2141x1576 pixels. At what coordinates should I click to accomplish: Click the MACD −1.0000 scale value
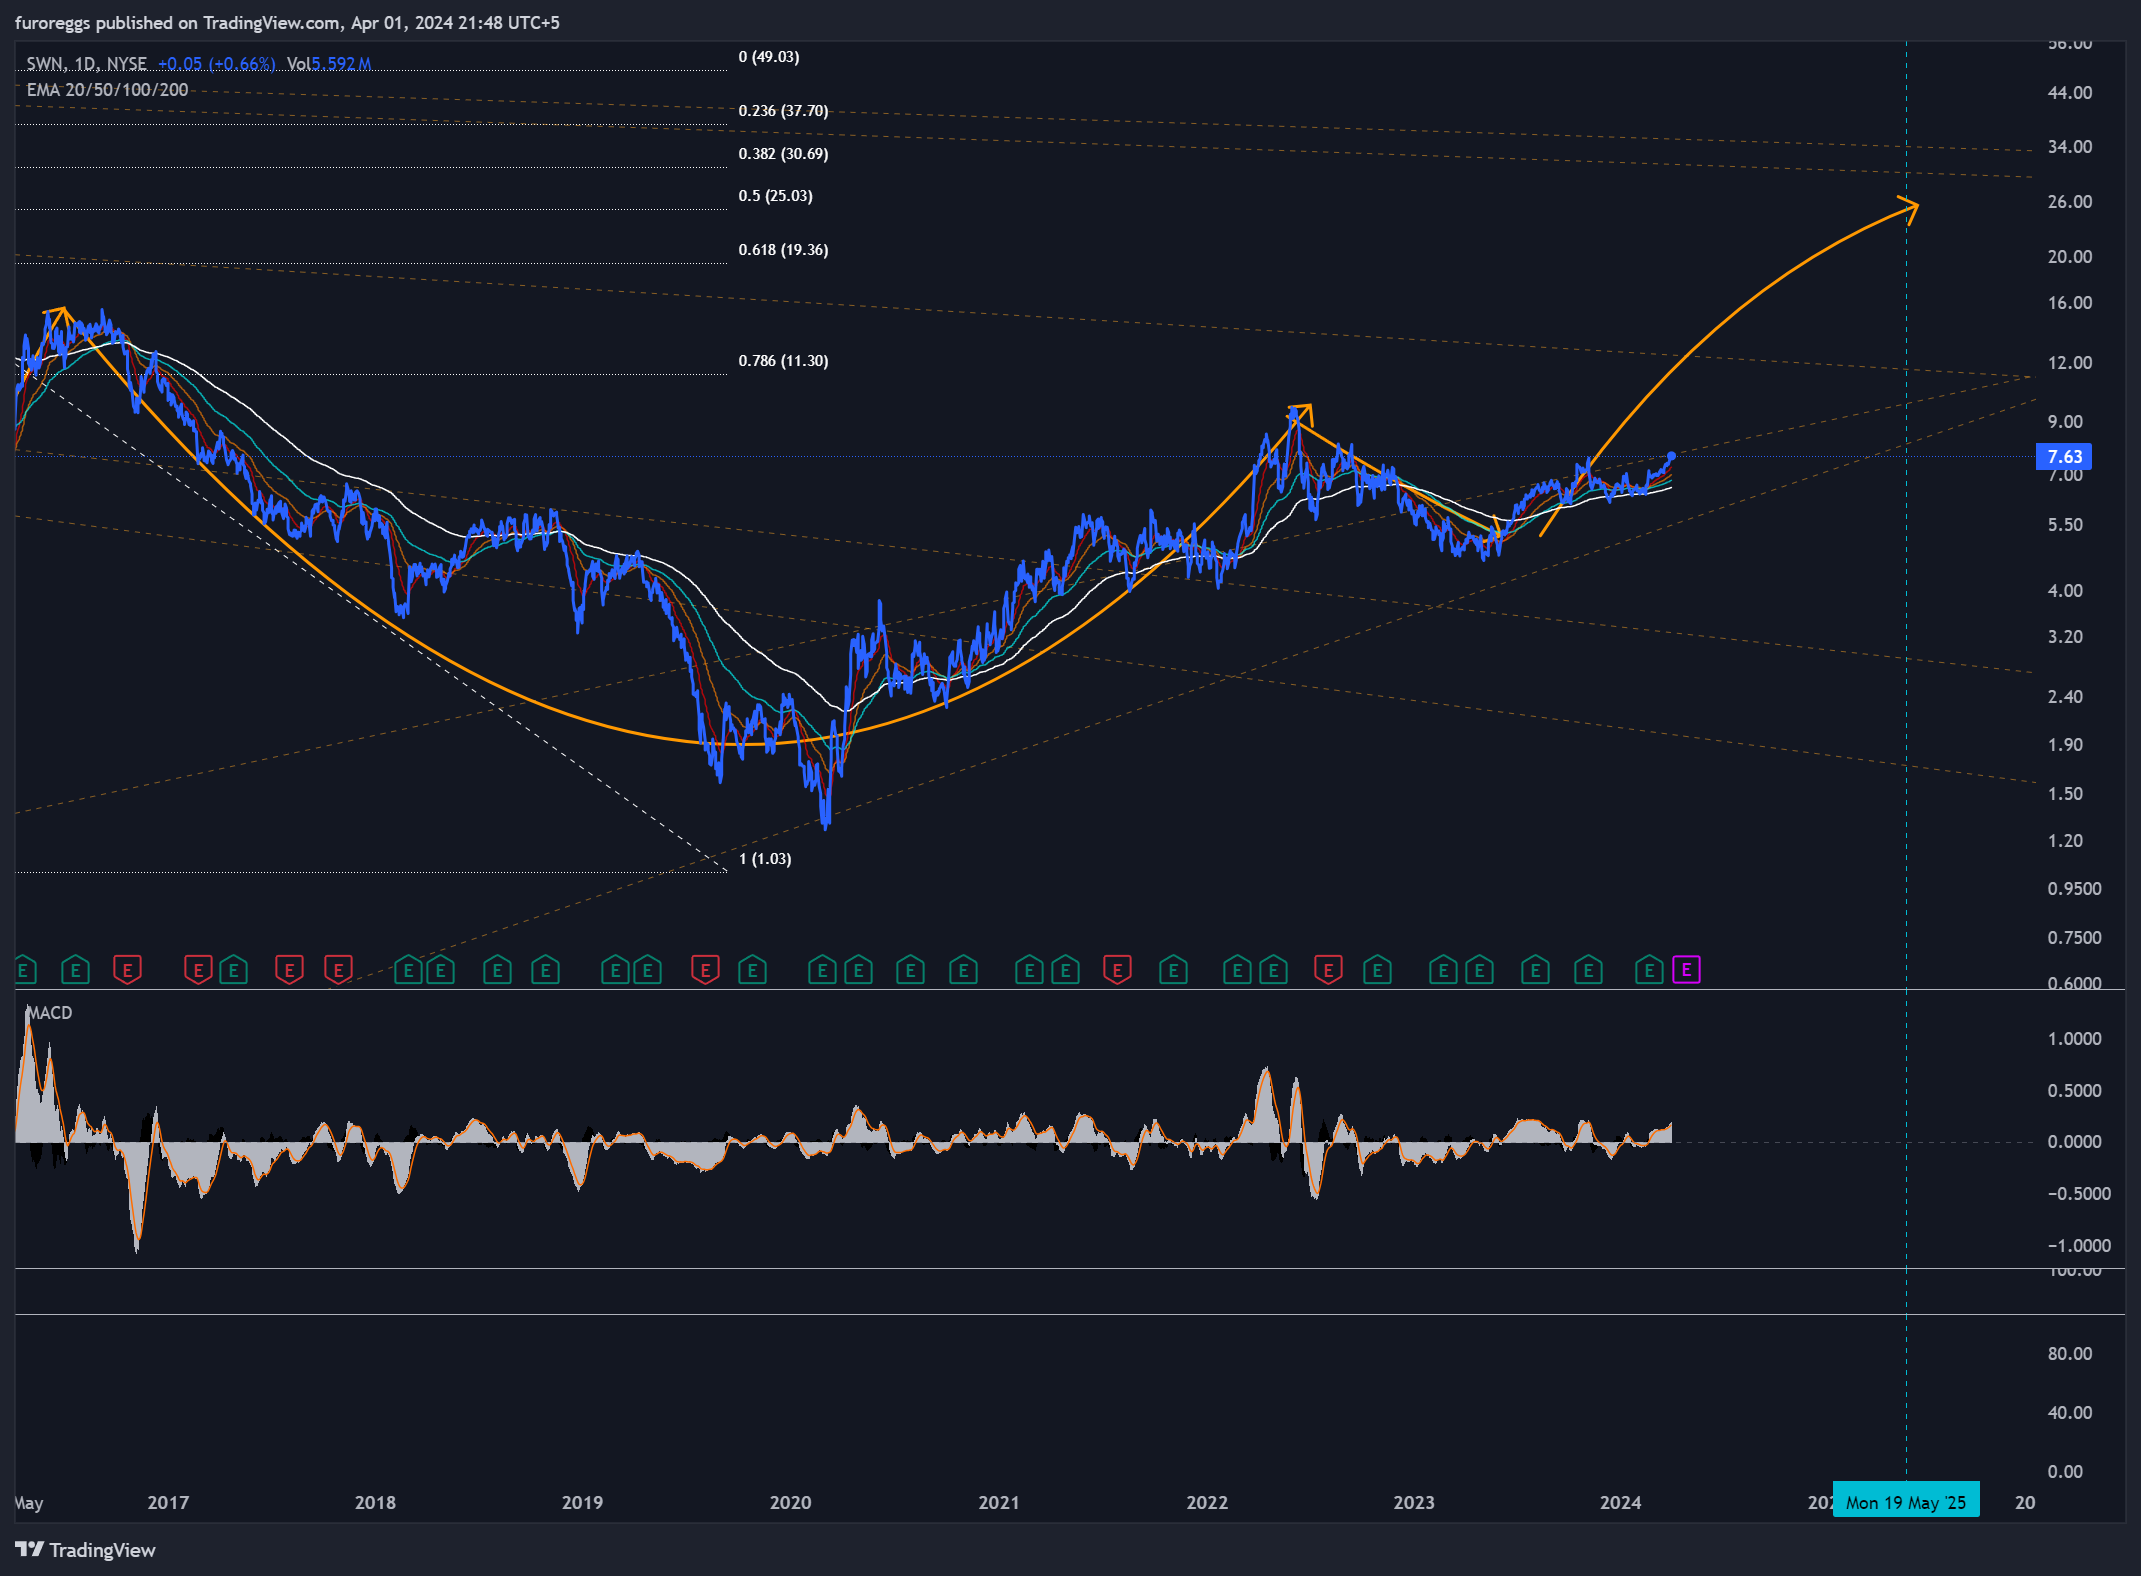2079,1246
